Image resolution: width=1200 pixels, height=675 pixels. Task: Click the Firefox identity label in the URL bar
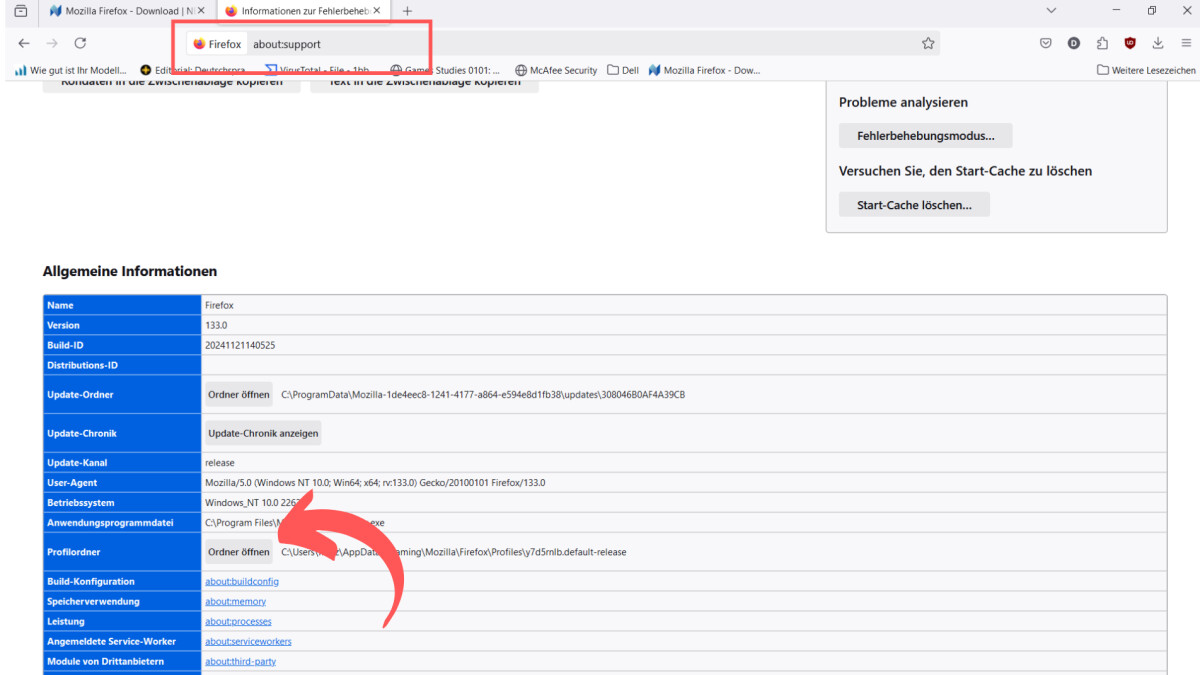click(217, 44)
